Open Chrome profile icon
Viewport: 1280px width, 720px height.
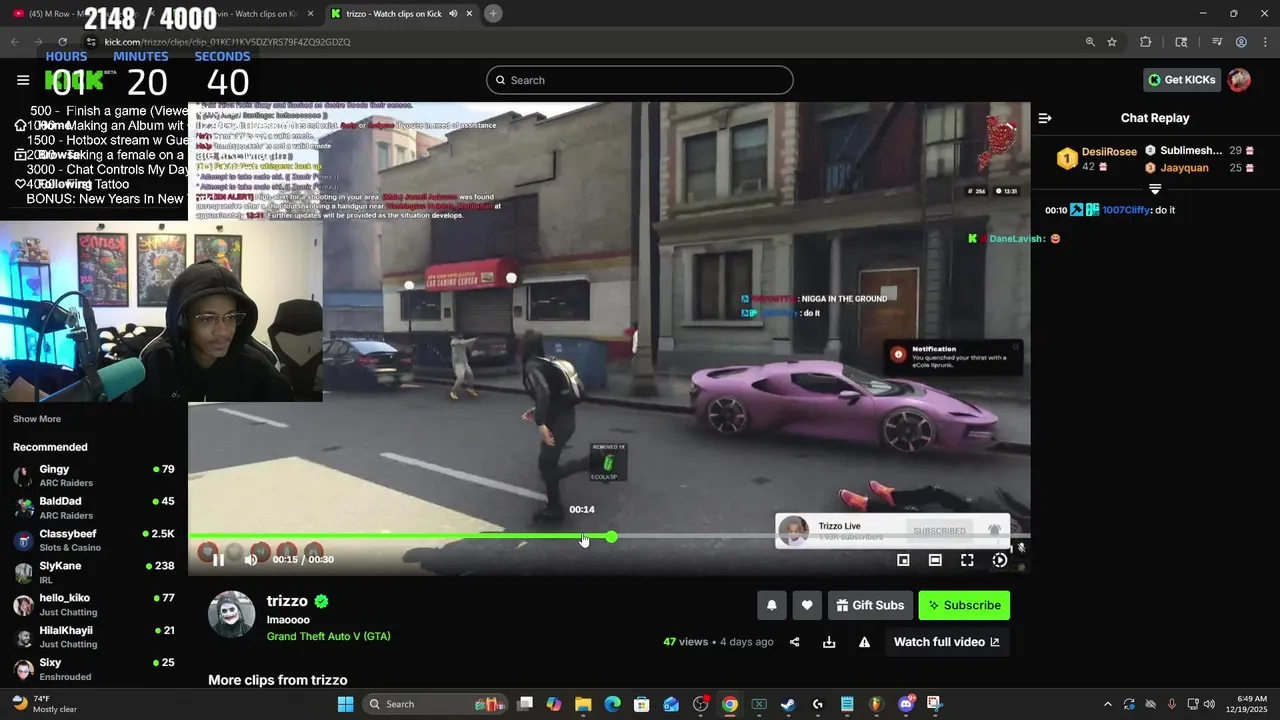pyautogui.click(x=1241, y=42)
